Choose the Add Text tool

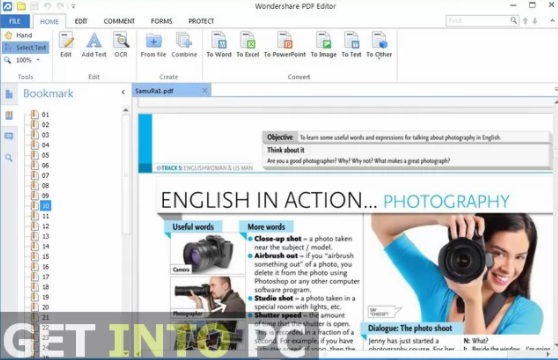point(94,44)
